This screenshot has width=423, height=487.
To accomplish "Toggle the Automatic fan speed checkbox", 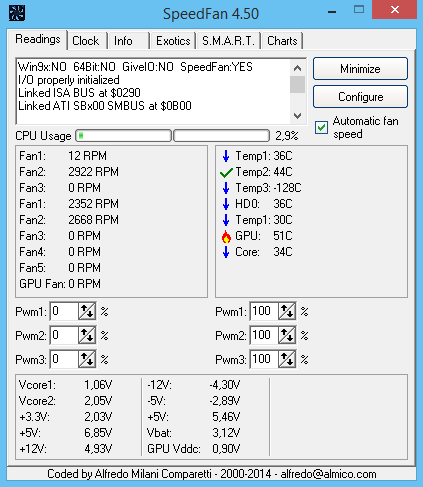I will 321,127.
